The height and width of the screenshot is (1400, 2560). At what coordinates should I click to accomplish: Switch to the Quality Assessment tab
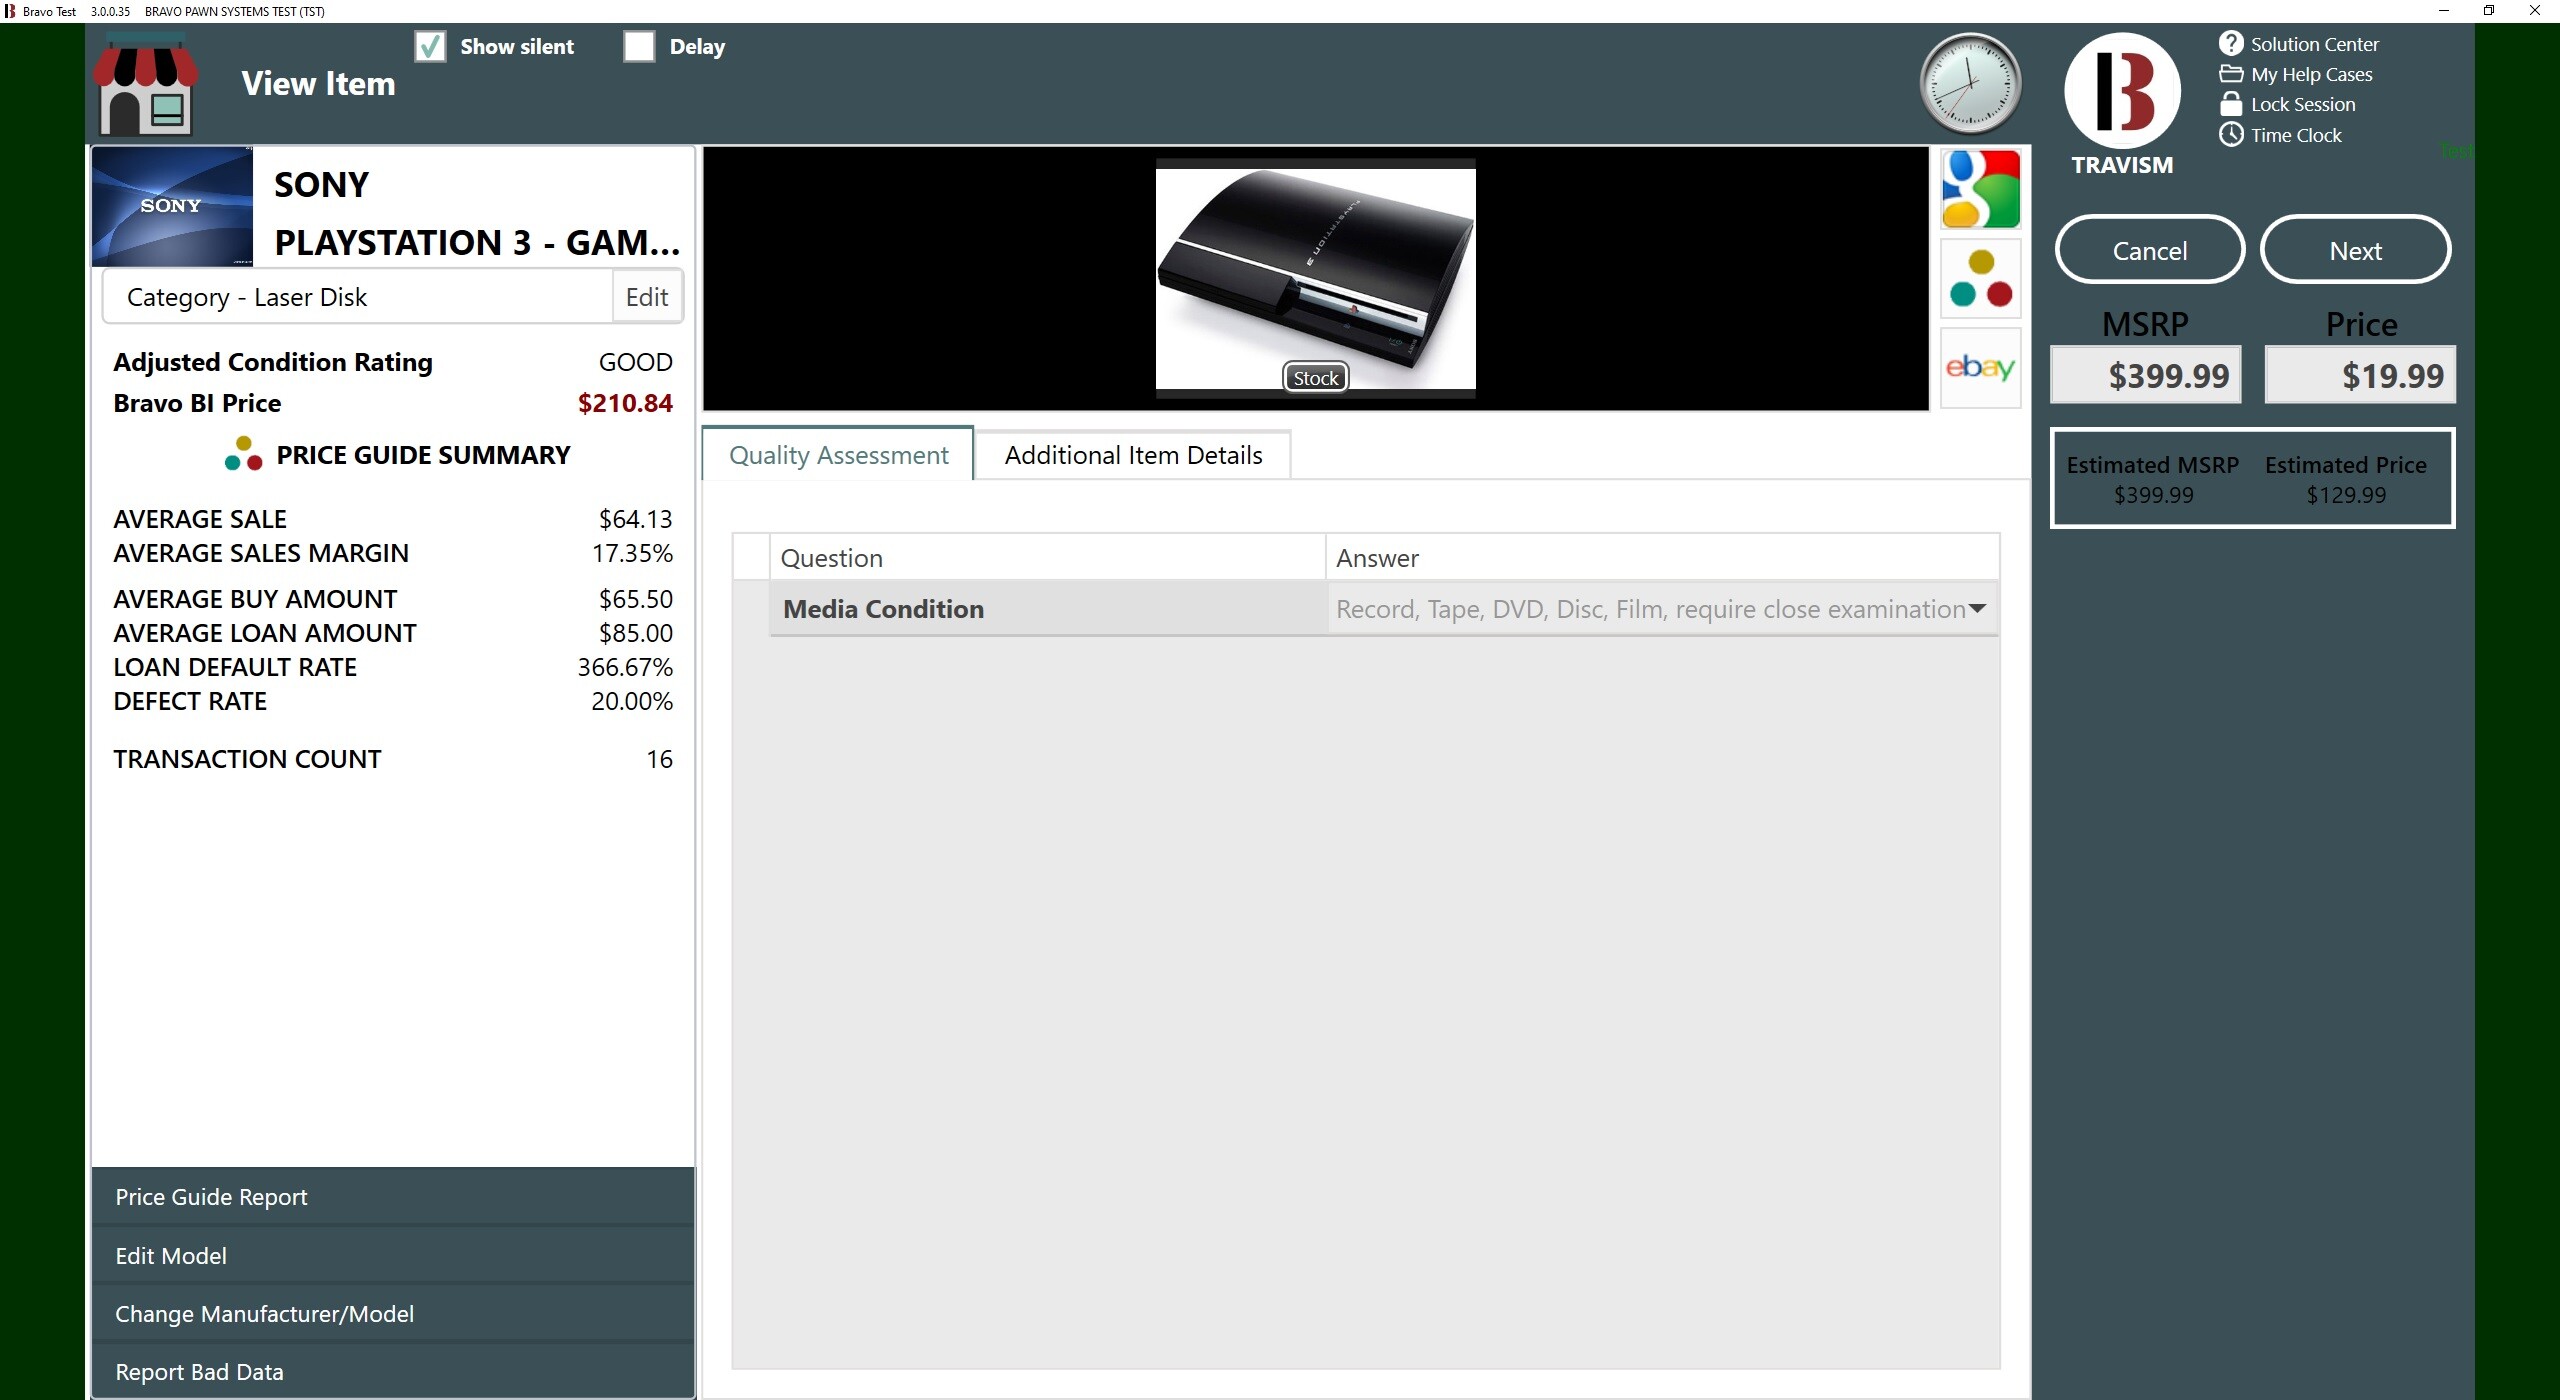tap(838, 455)
